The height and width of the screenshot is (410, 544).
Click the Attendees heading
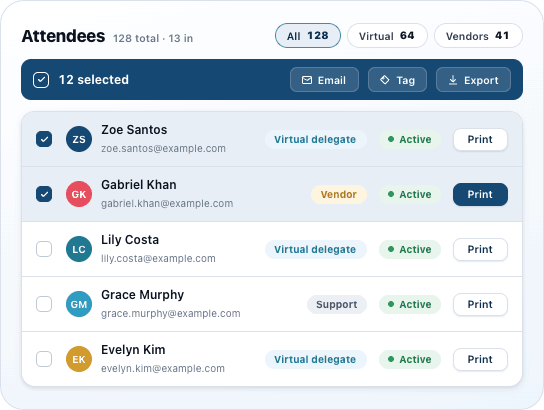63,36
